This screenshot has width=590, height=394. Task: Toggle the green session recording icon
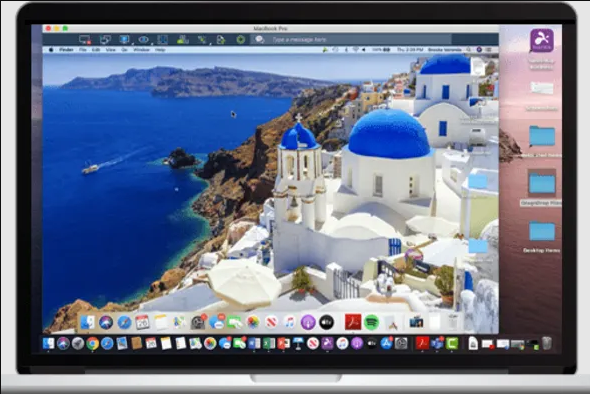coord(240,39)
